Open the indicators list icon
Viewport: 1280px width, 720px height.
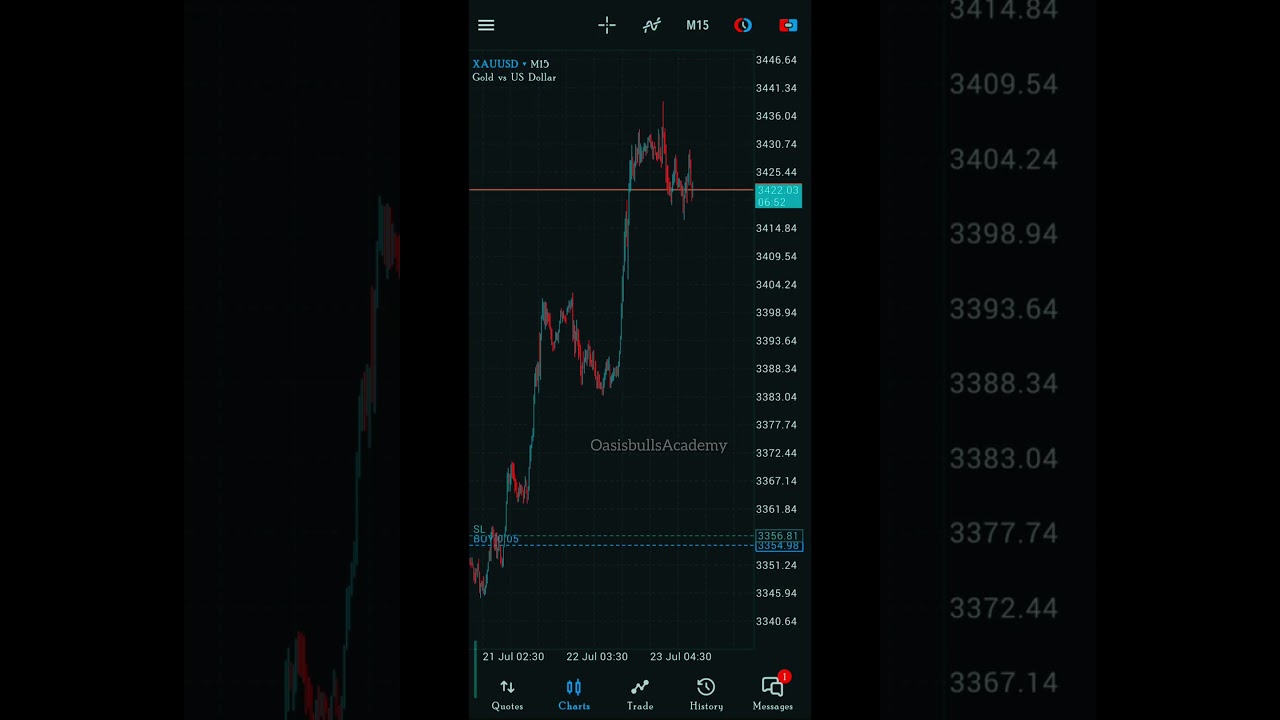tap(652, 25)
